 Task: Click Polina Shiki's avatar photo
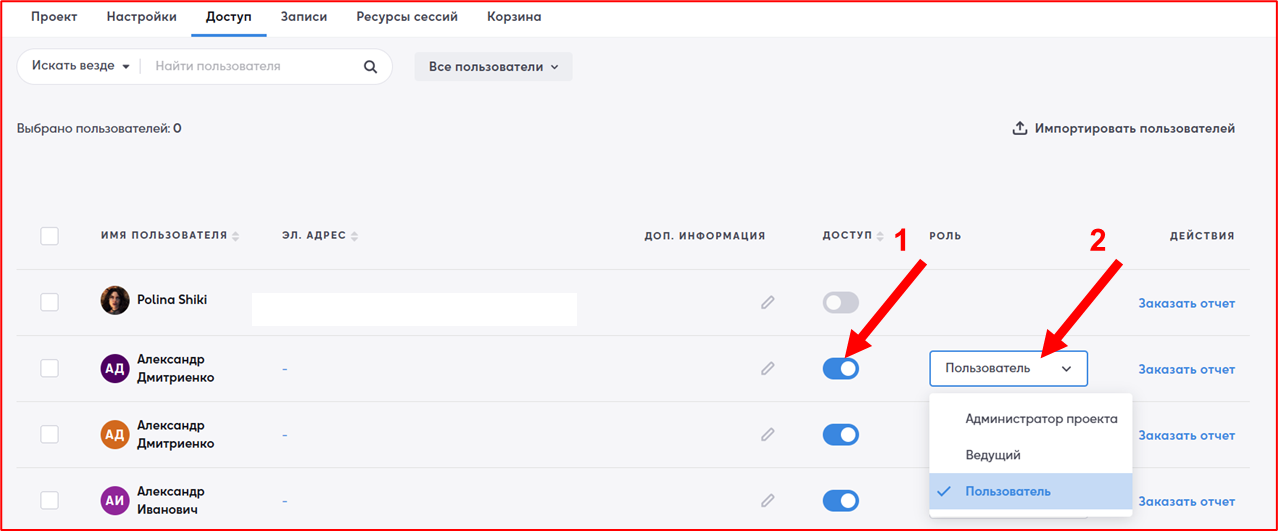tap(115, 301)
